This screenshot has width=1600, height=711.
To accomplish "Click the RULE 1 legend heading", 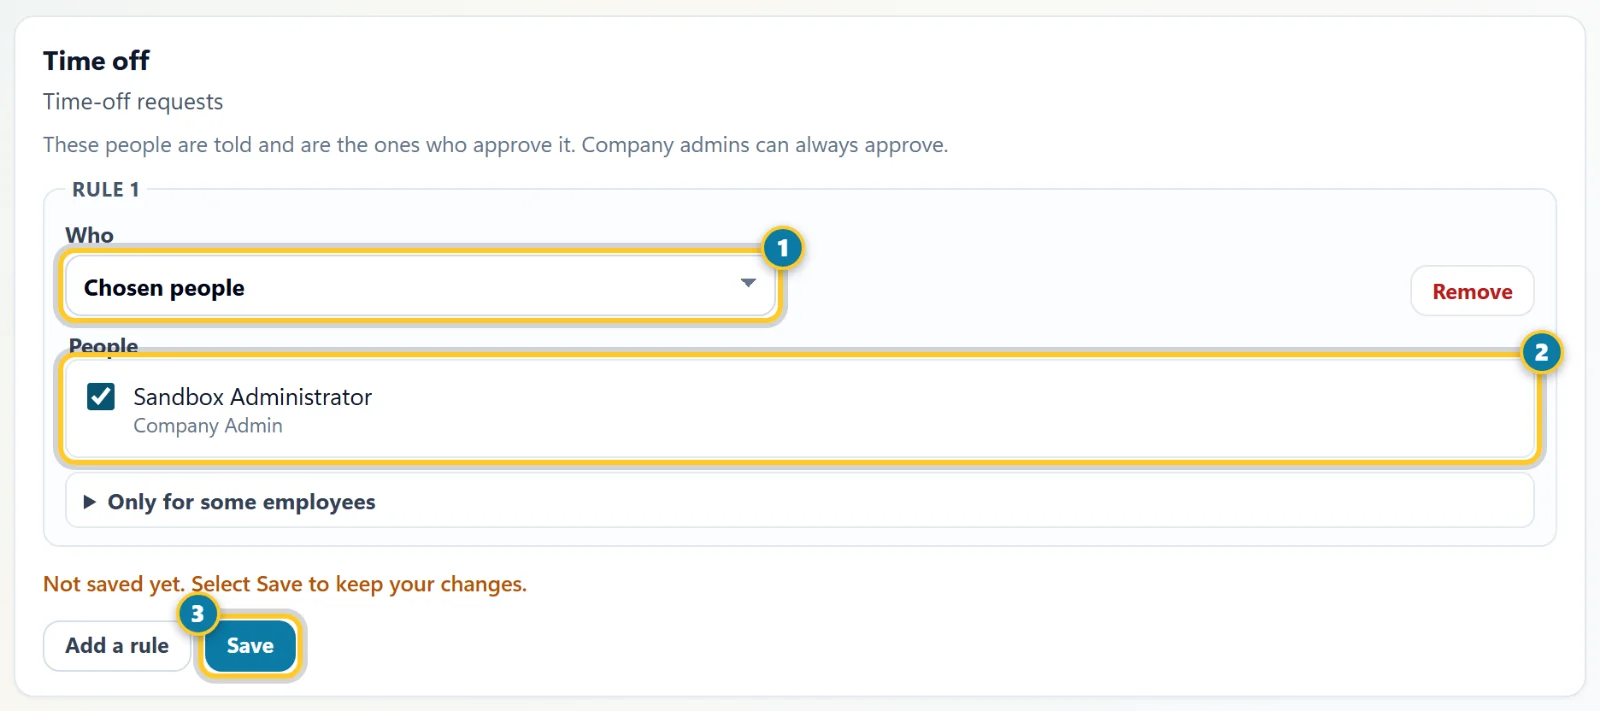I will click(106, 190).
